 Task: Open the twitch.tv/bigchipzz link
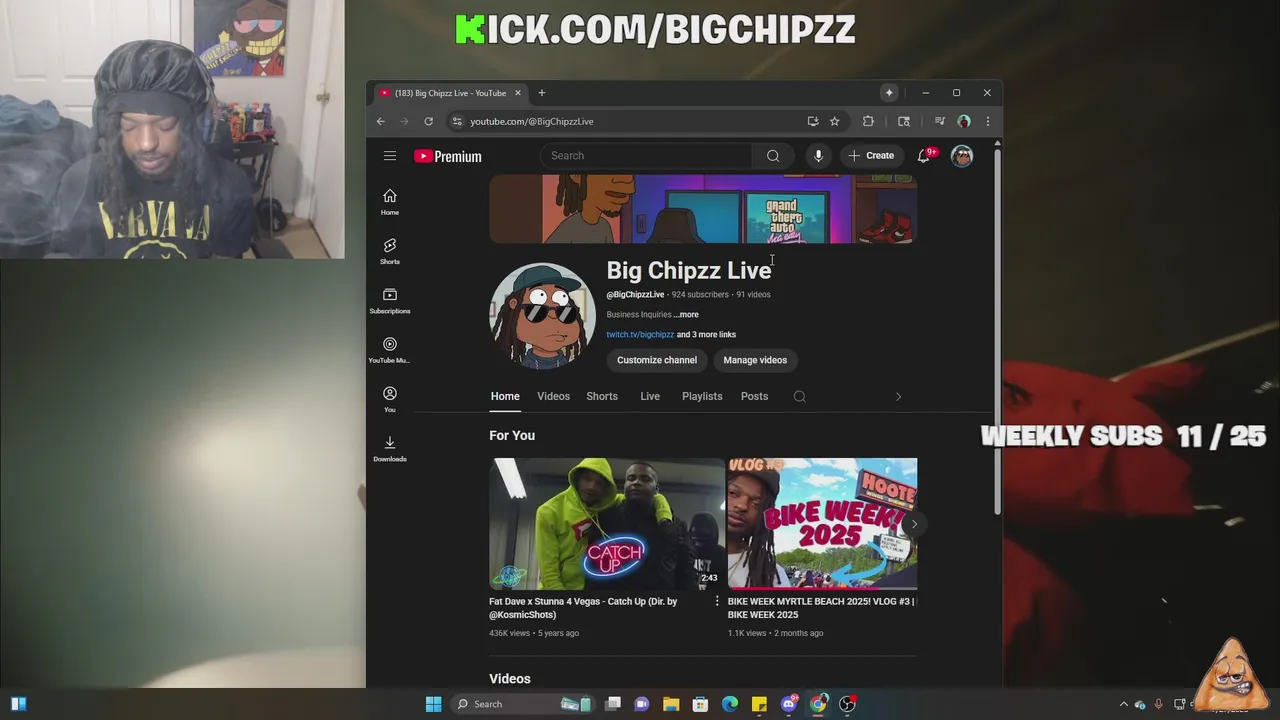(640, 335)
